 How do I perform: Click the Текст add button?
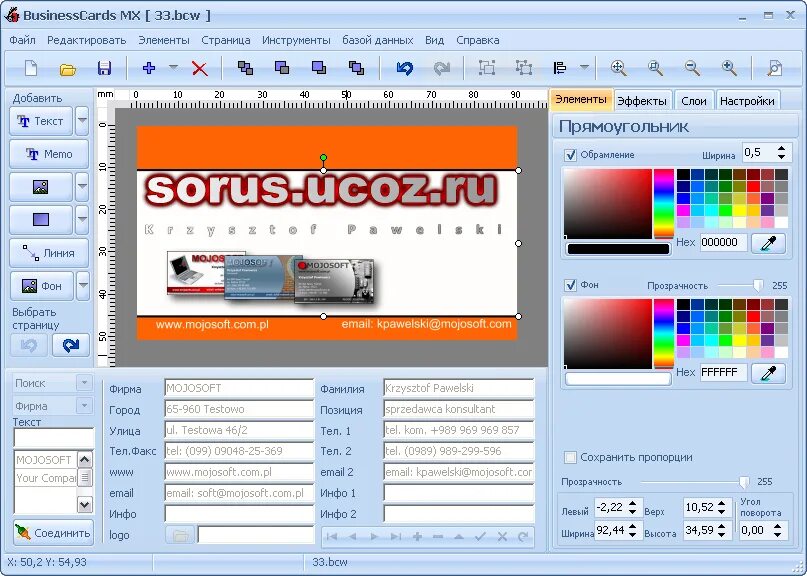pos(41,121)
